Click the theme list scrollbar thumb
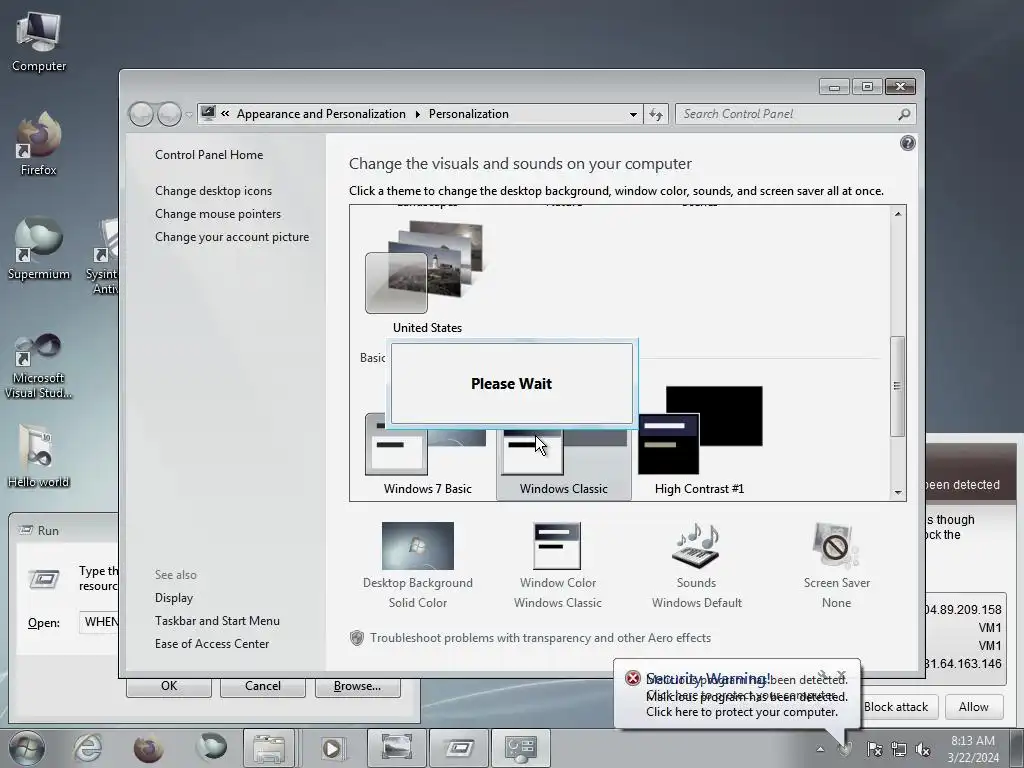Screen dimensions: 1024x768 (898, 386)
